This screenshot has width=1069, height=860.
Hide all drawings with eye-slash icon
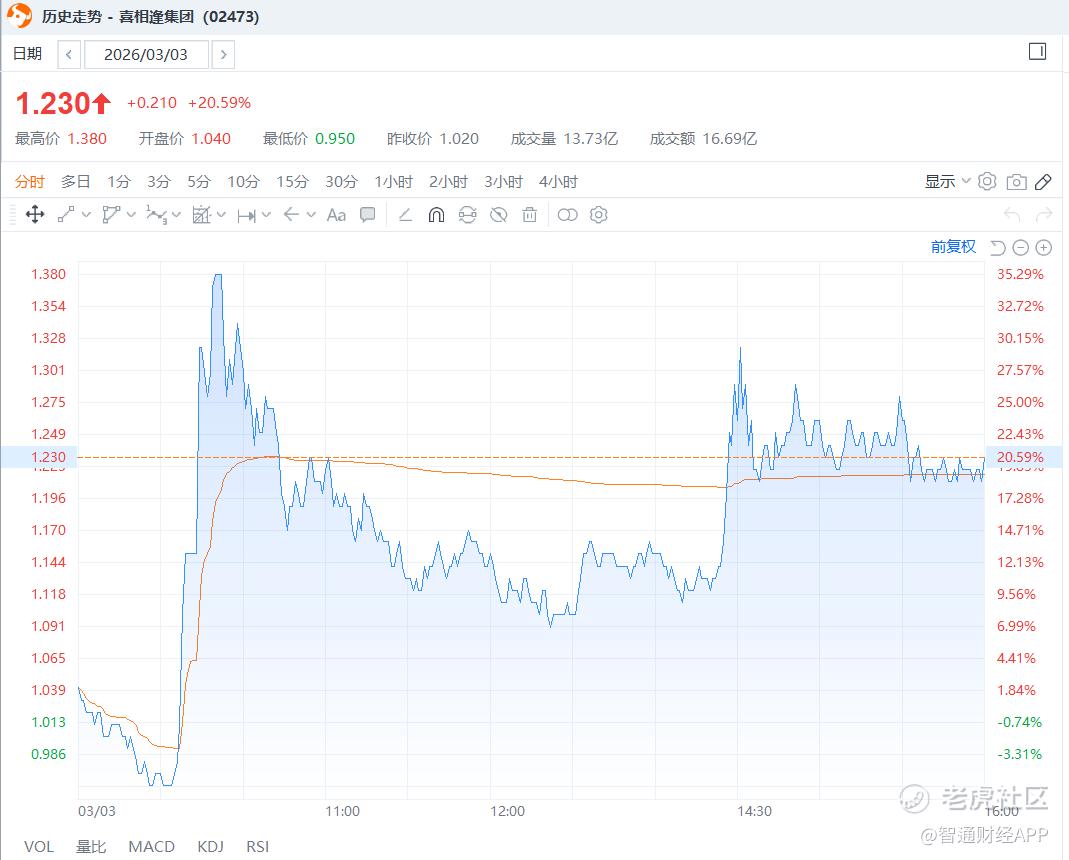point(499,214)
